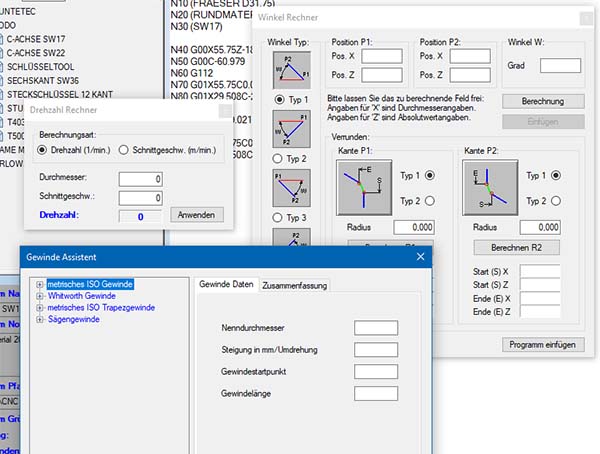
Task: Expand Sägengewinde node
Action: point(39,319)
